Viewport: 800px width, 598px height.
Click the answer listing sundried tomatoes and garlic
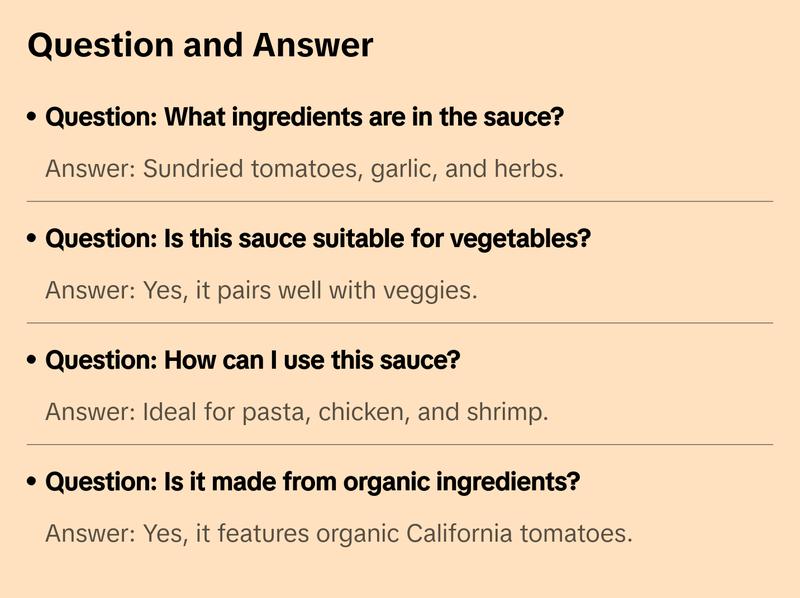[304, 169]
